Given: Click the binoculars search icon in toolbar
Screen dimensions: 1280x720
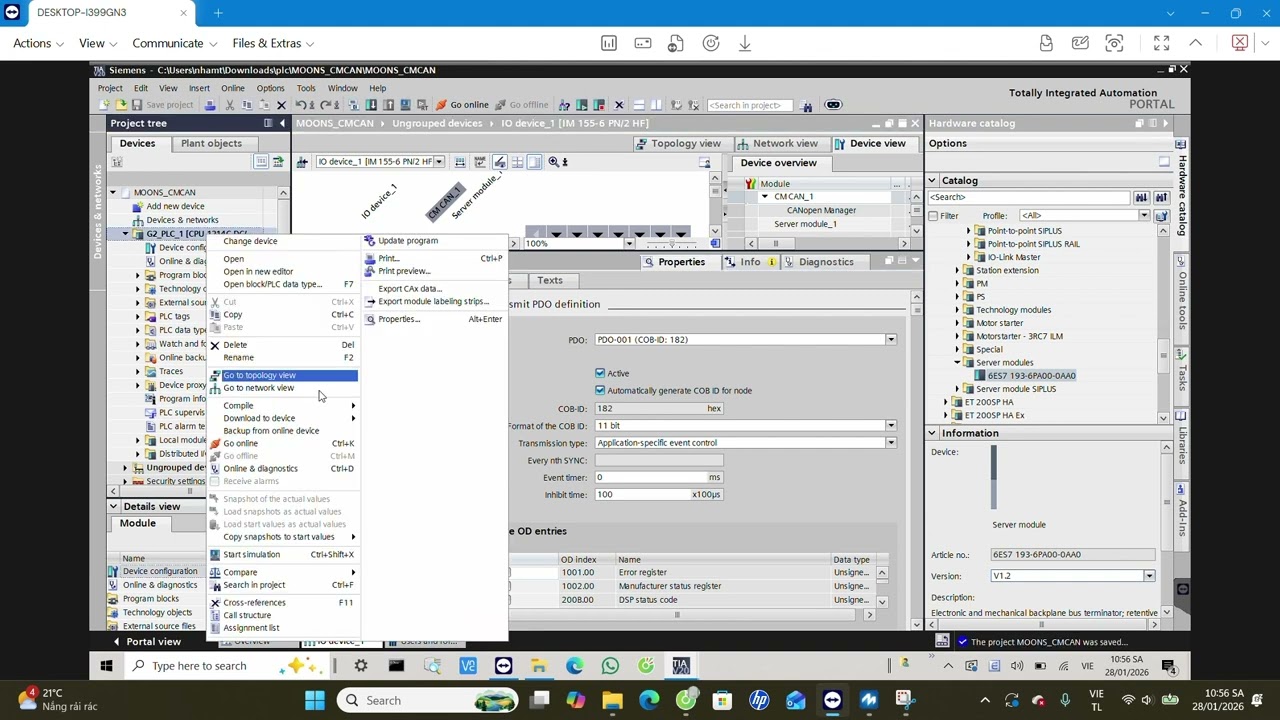Looking at the screenshot, I should pos(806,105).
